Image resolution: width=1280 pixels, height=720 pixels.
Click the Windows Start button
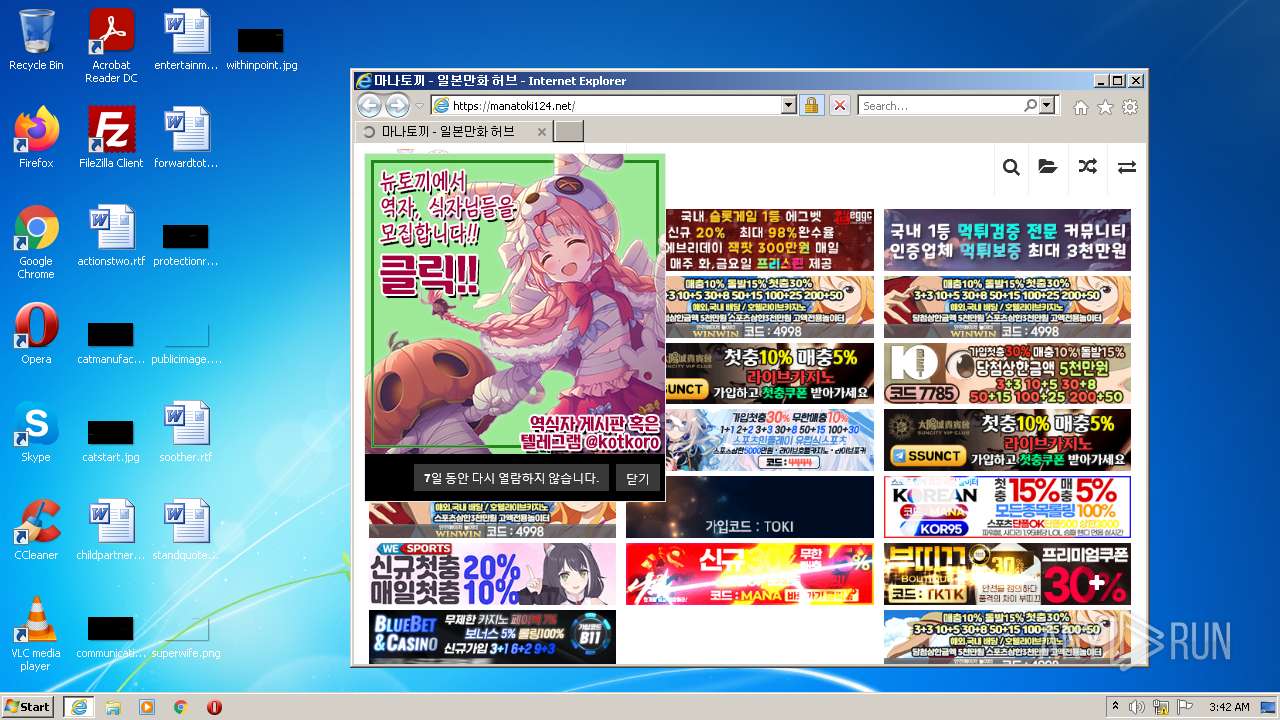(27, 706)
